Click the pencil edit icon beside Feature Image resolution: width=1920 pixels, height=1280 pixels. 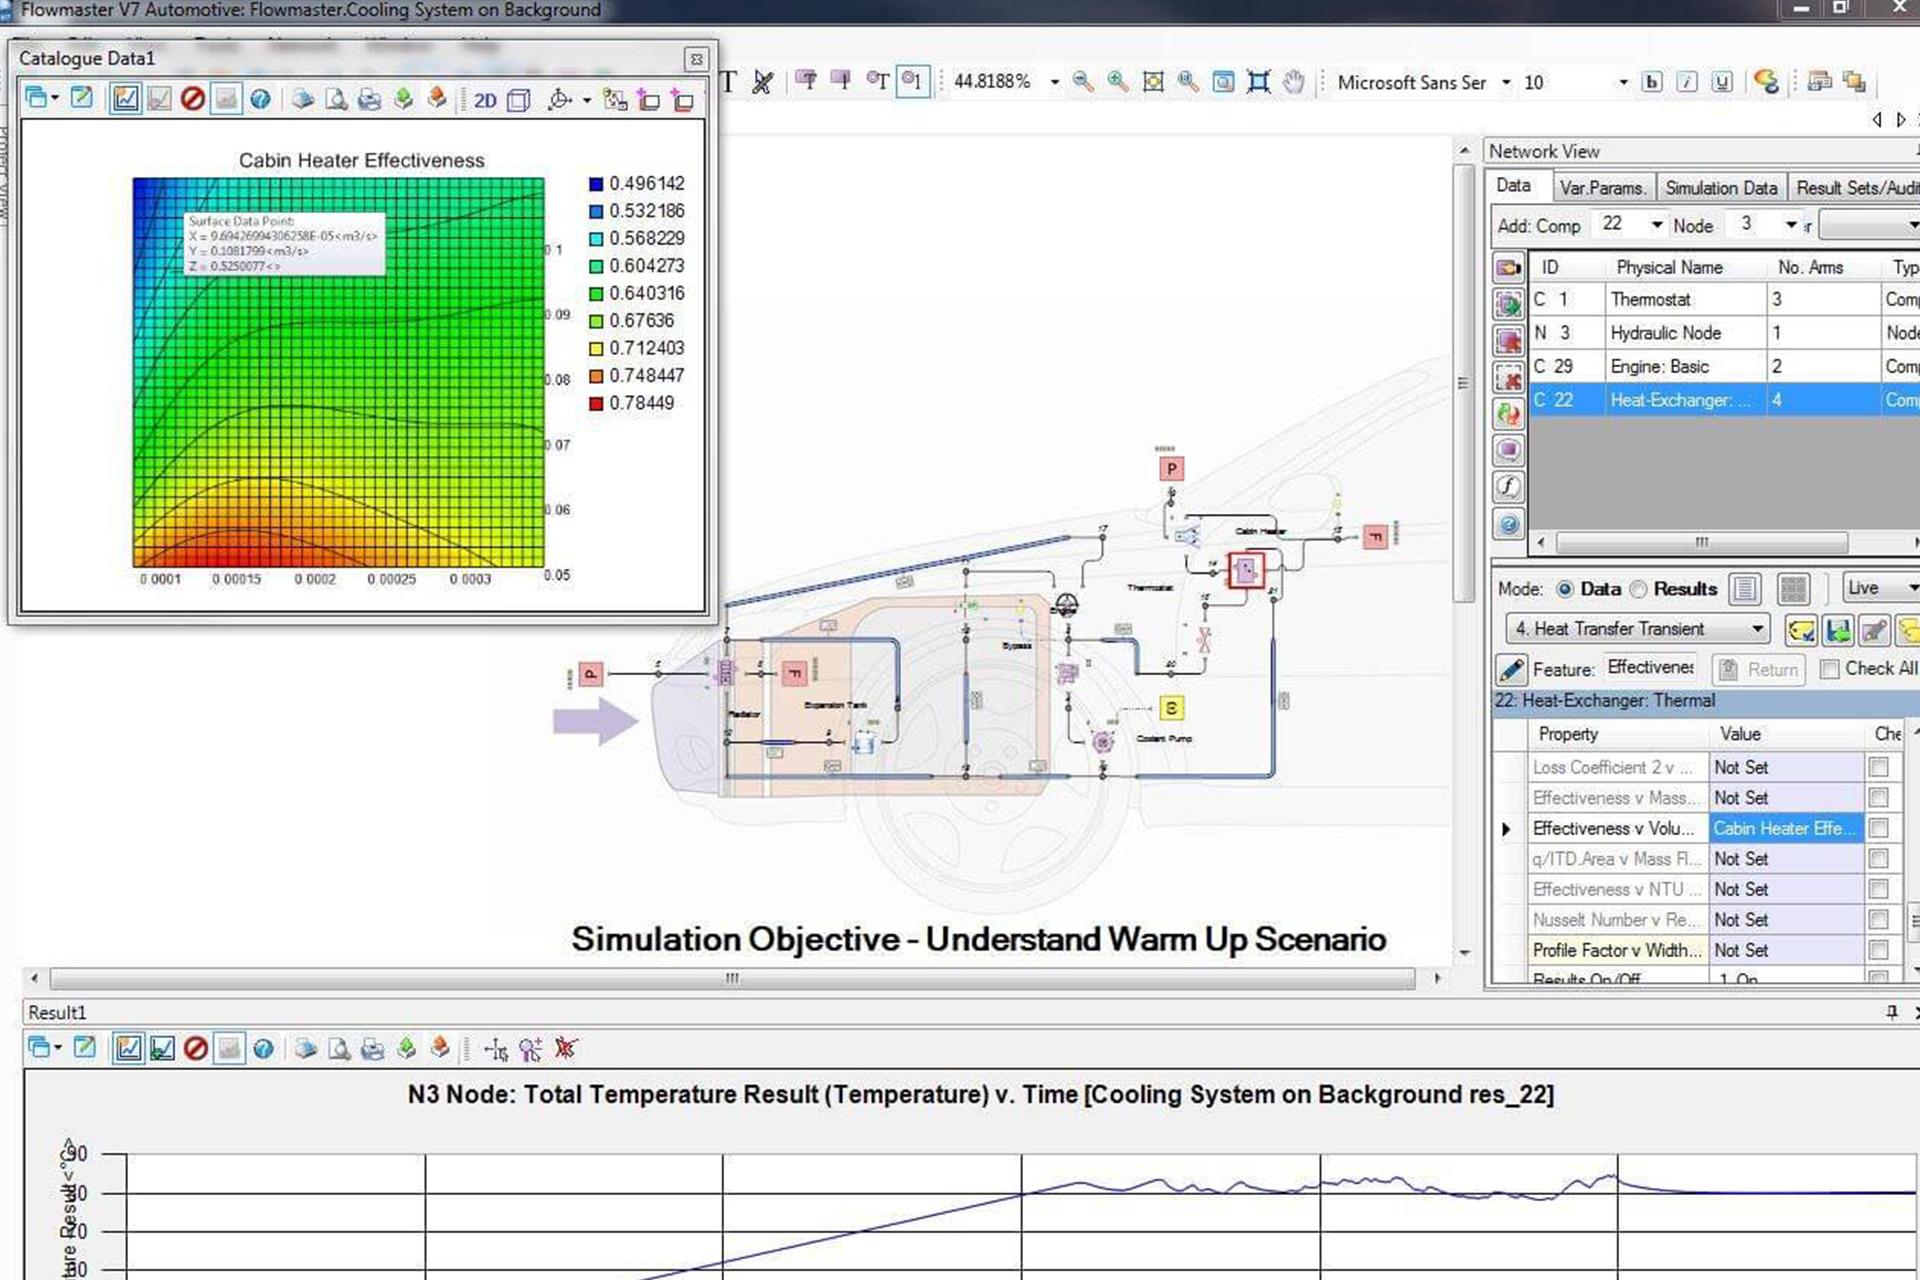pyautogui.click(x=1510, y=669)
